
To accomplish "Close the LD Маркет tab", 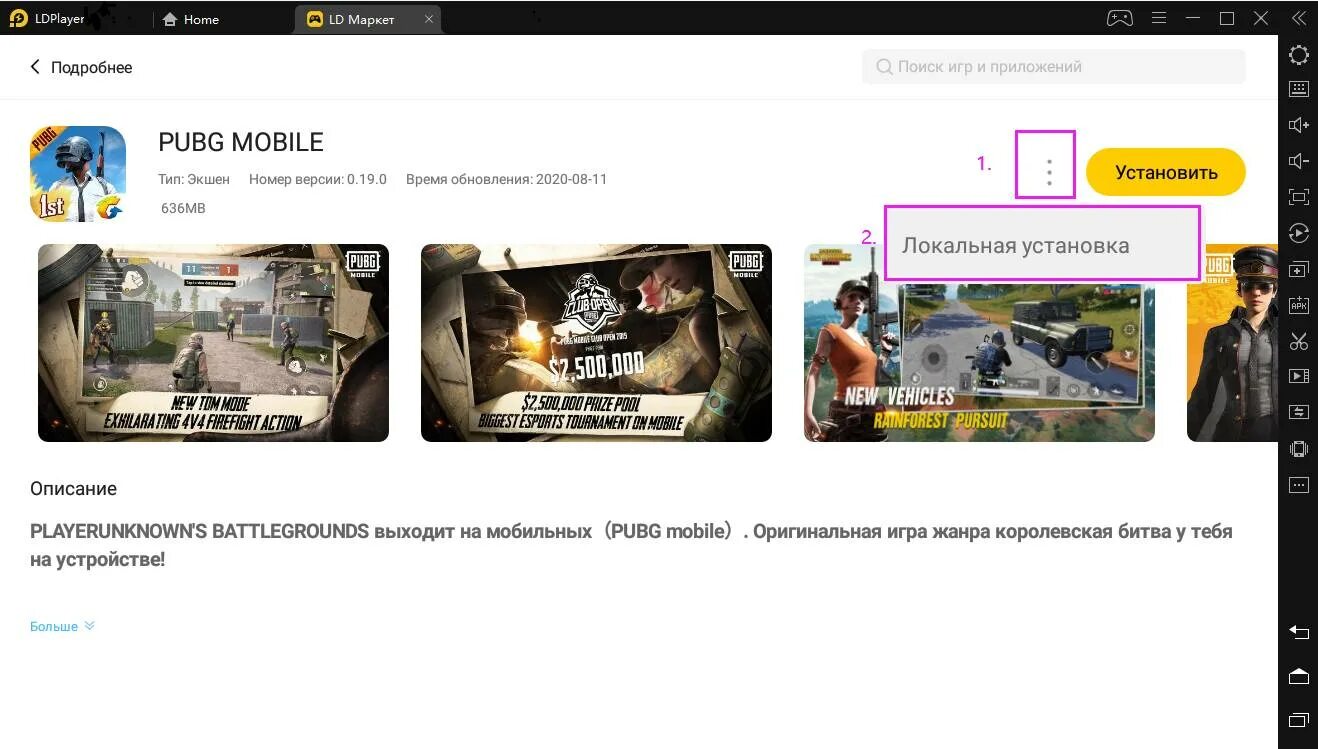I will pyautogui.click(x=429, y=19).
